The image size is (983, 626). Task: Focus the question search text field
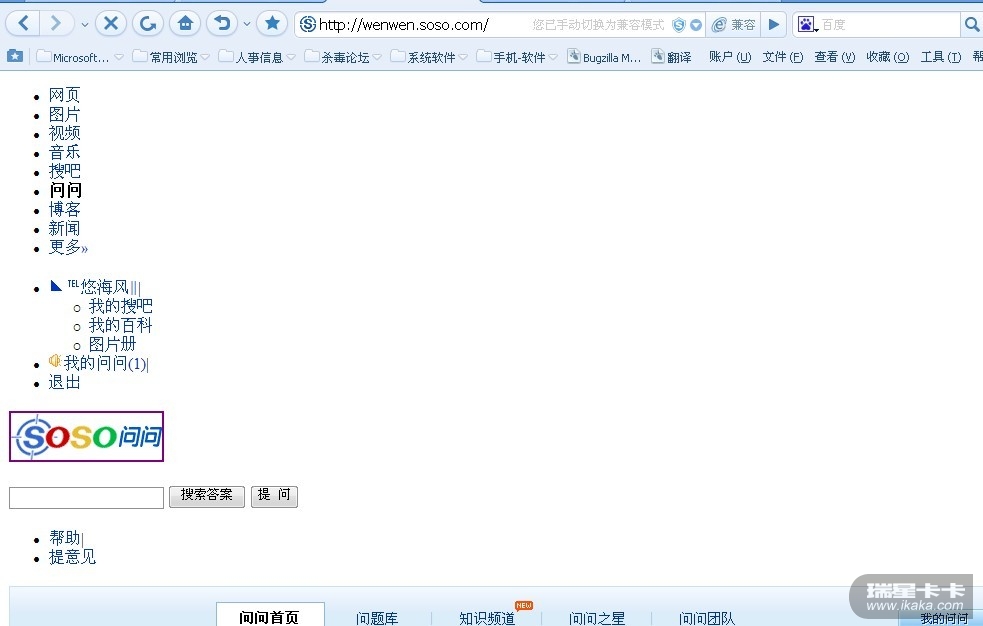[x=87, y=498]
